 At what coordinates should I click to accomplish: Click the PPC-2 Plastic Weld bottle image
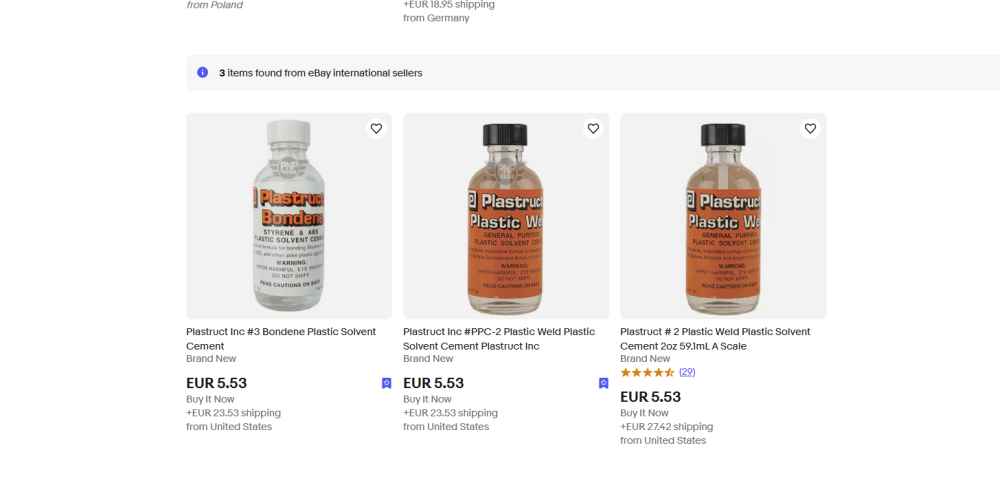[x=506, y=216]
